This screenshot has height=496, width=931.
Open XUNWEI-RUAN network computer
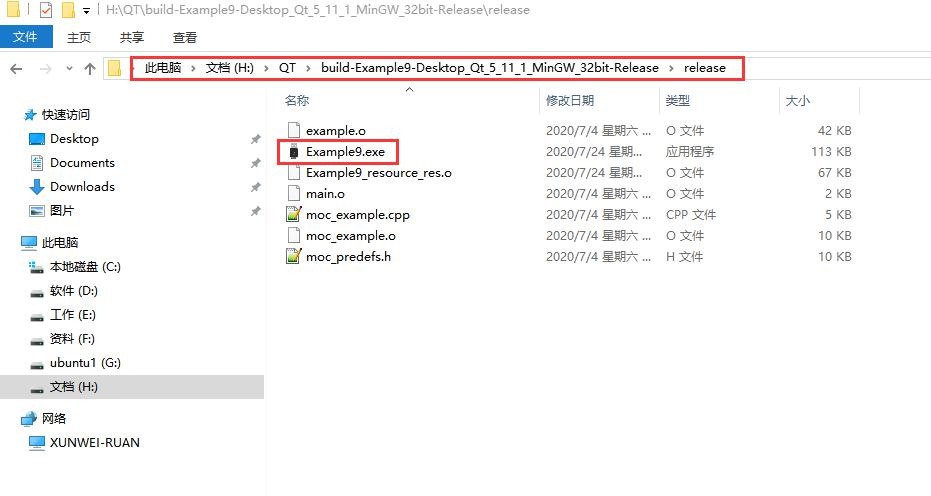[95, 443]
